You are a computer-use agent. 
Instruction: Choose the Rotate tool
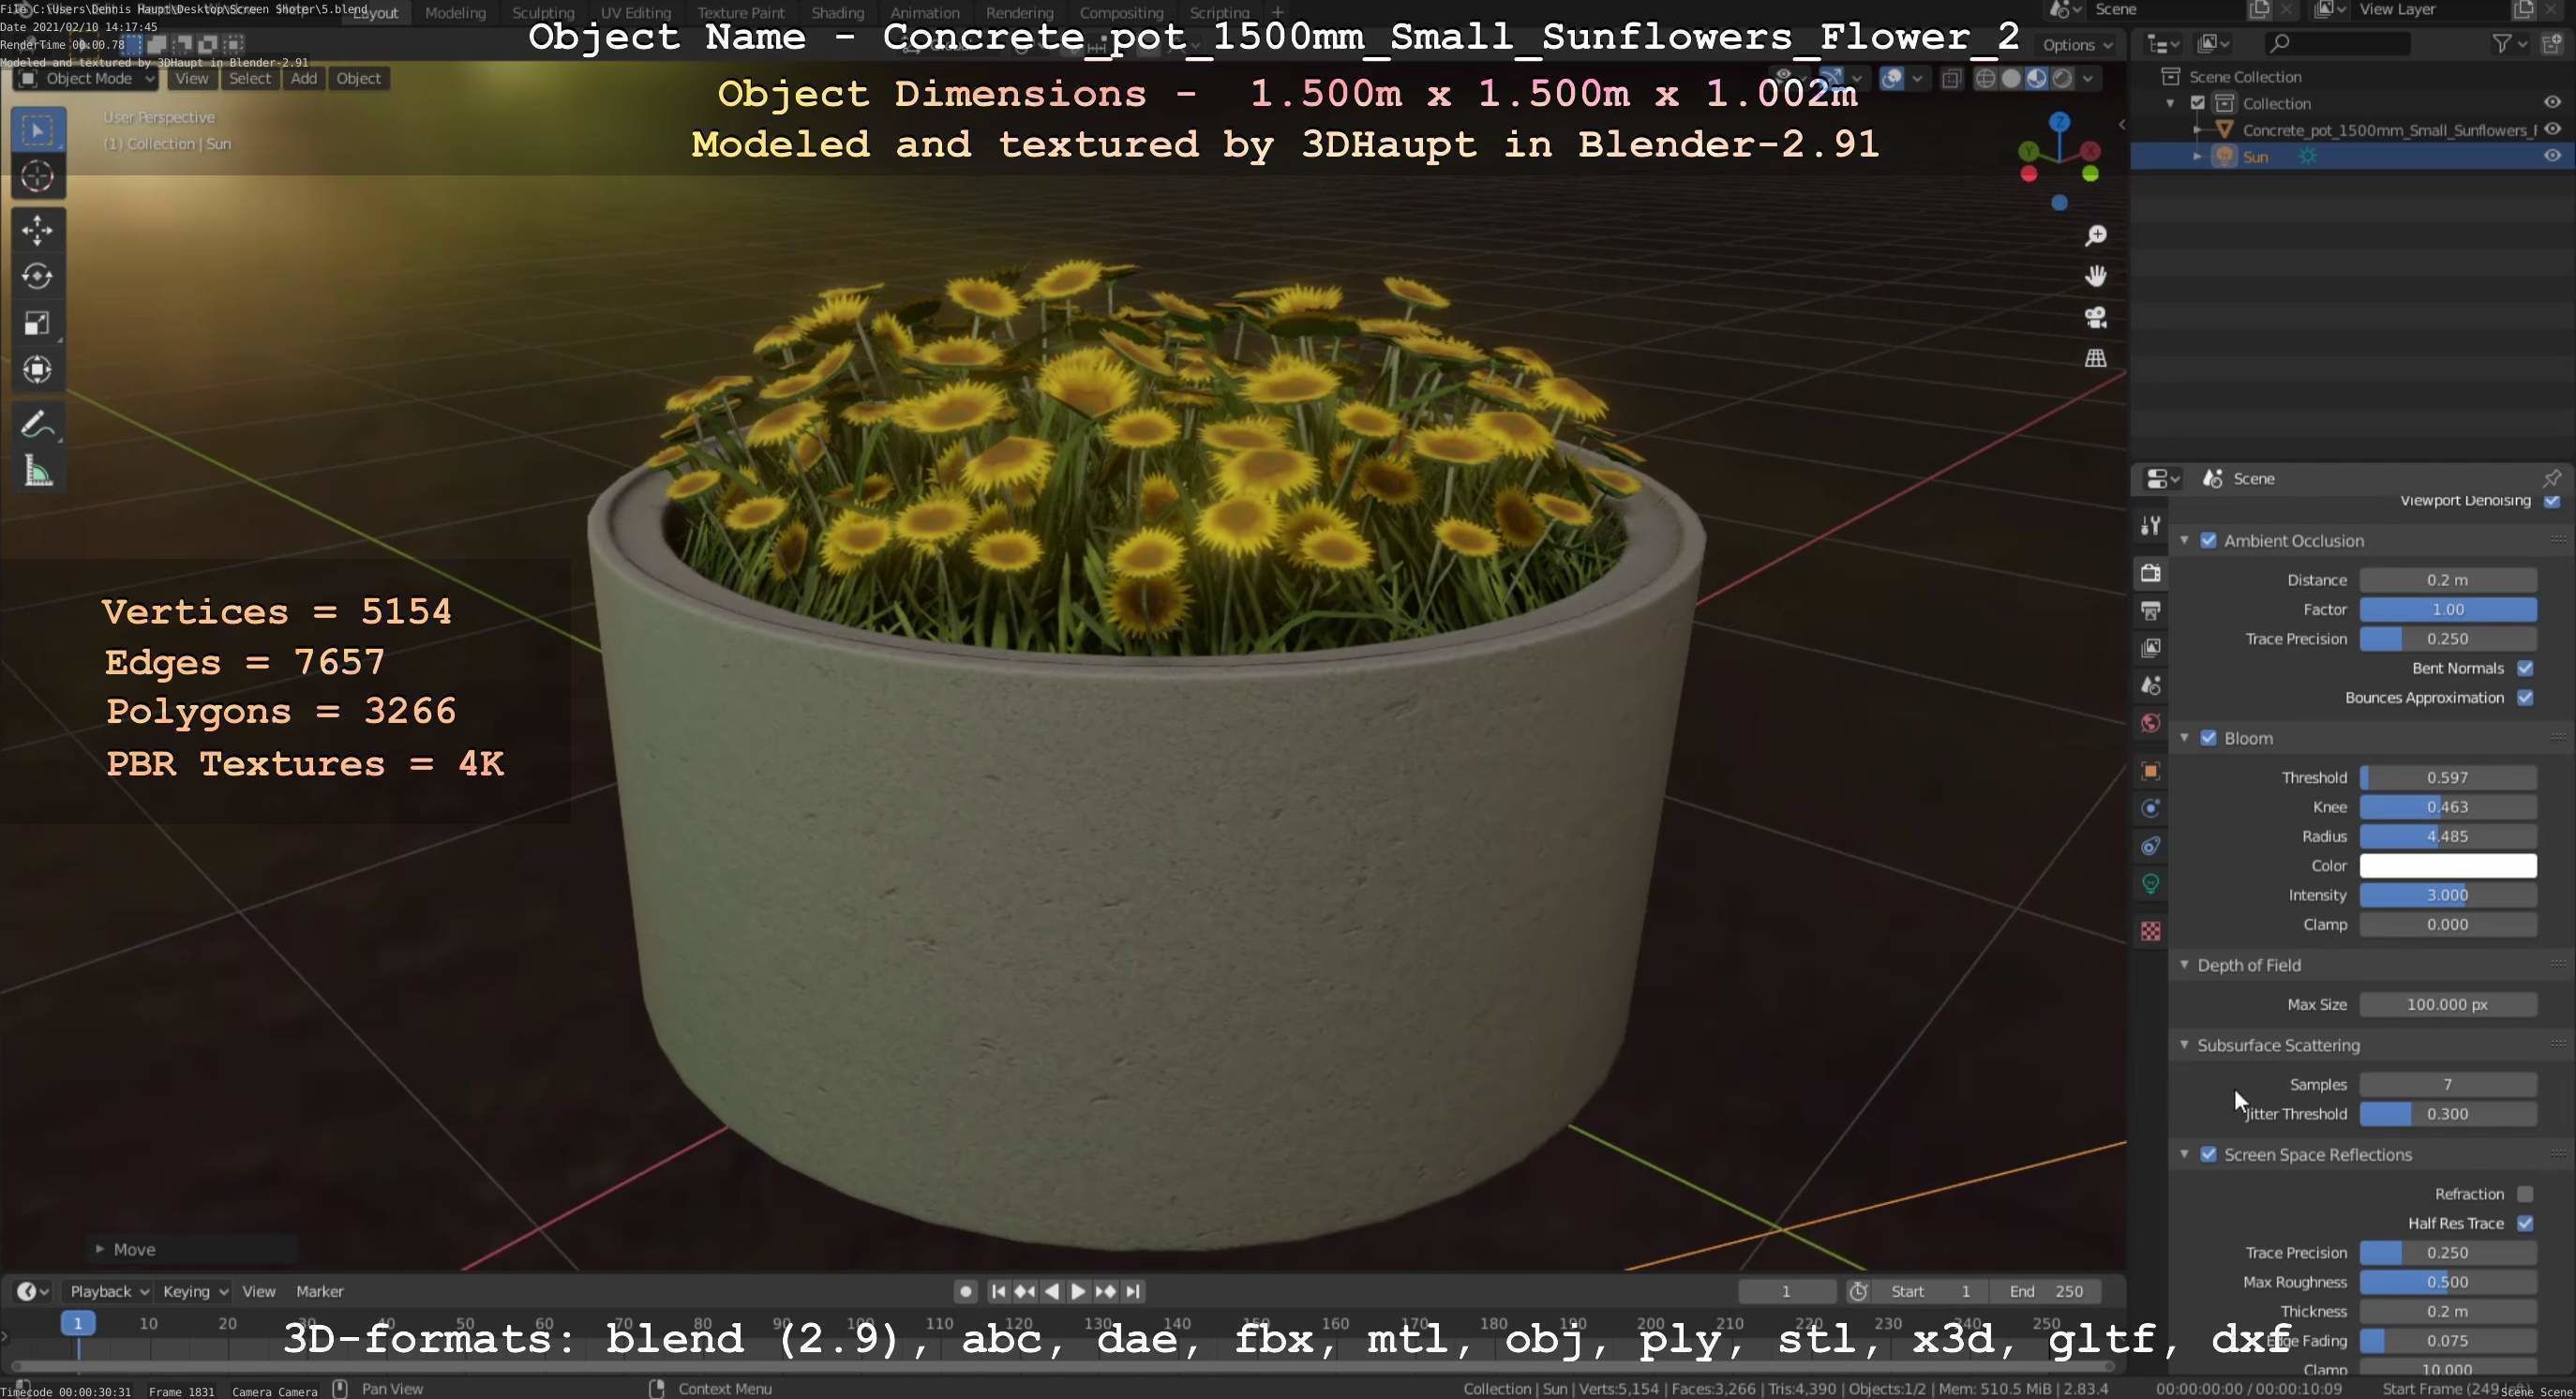[x=38, y=276]
